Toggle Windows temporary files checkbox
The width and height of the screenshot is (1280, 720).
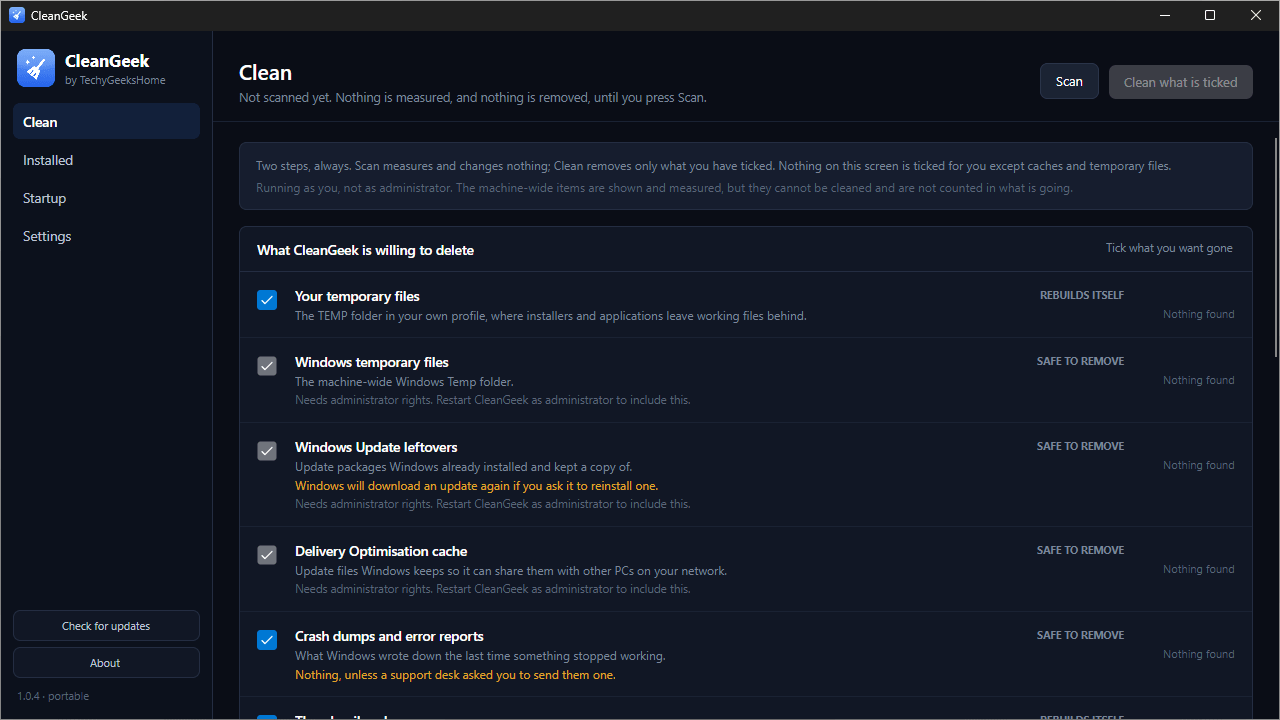tap(267, 366)
